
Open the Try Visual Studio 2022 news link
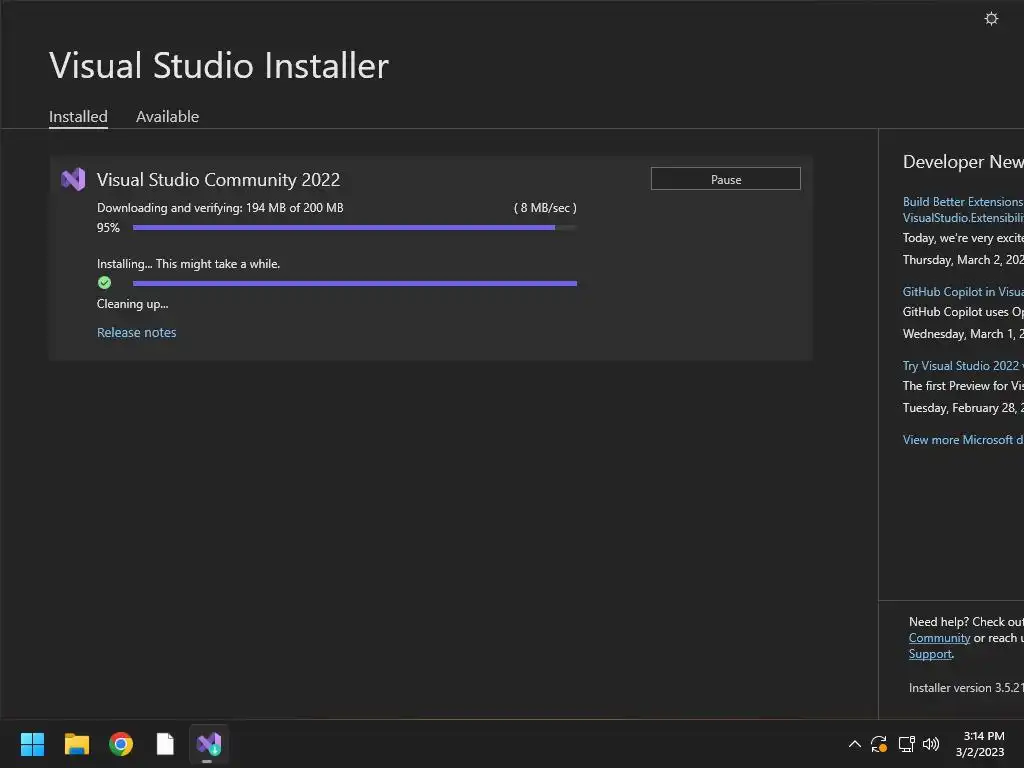(963, 366)
